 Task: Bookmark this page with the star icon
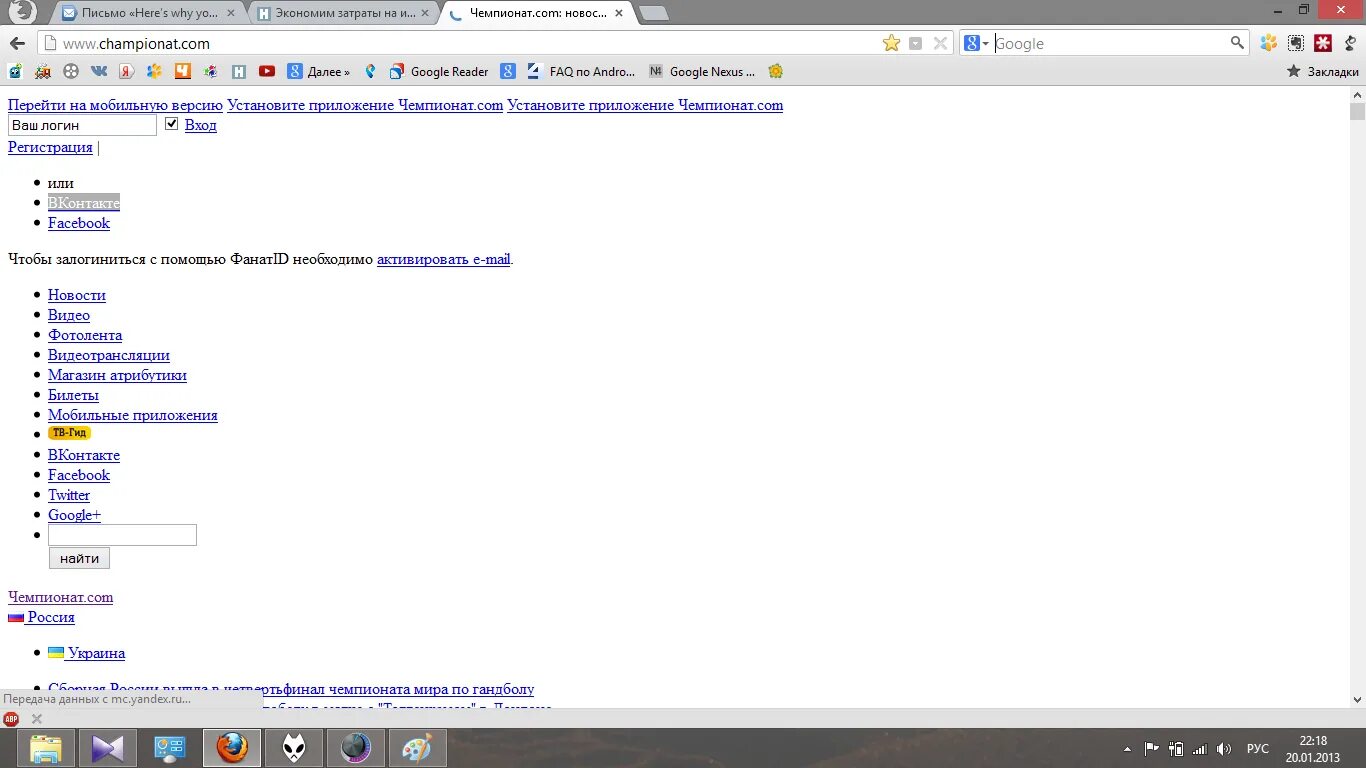(891, 43)
